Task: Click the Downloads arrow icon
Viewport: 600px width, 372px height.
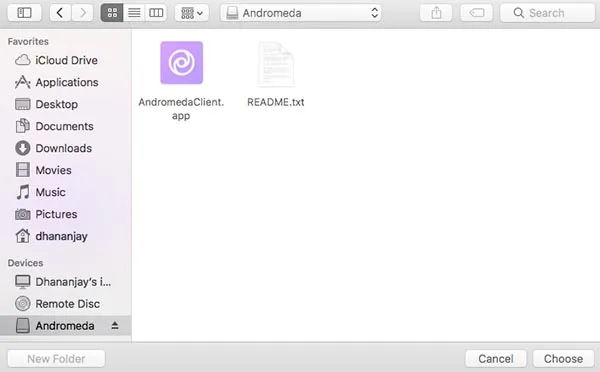Action: (x=23, y=148)
